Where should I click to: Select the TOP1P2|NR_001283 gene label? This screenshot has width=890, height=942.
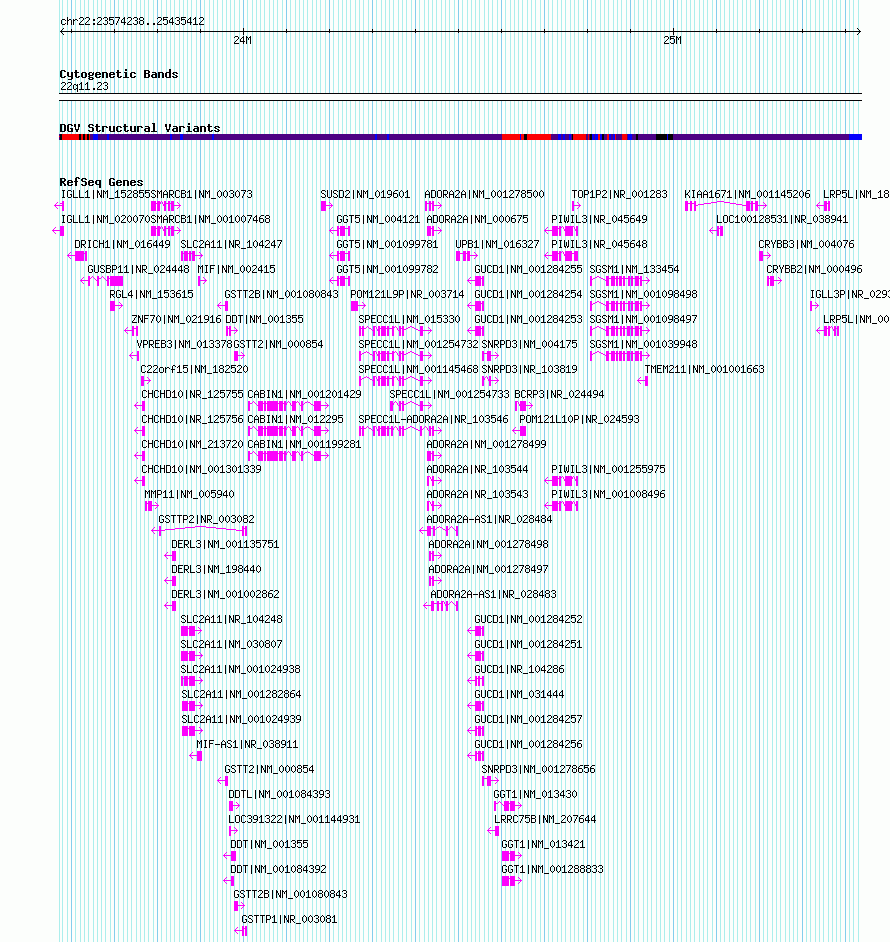620,194
